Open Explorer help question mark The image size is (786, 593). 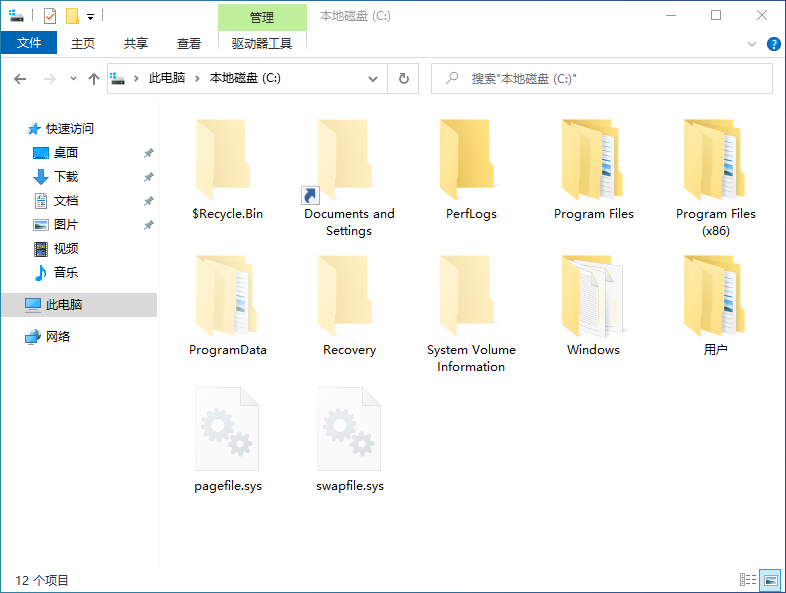(773, 44)
